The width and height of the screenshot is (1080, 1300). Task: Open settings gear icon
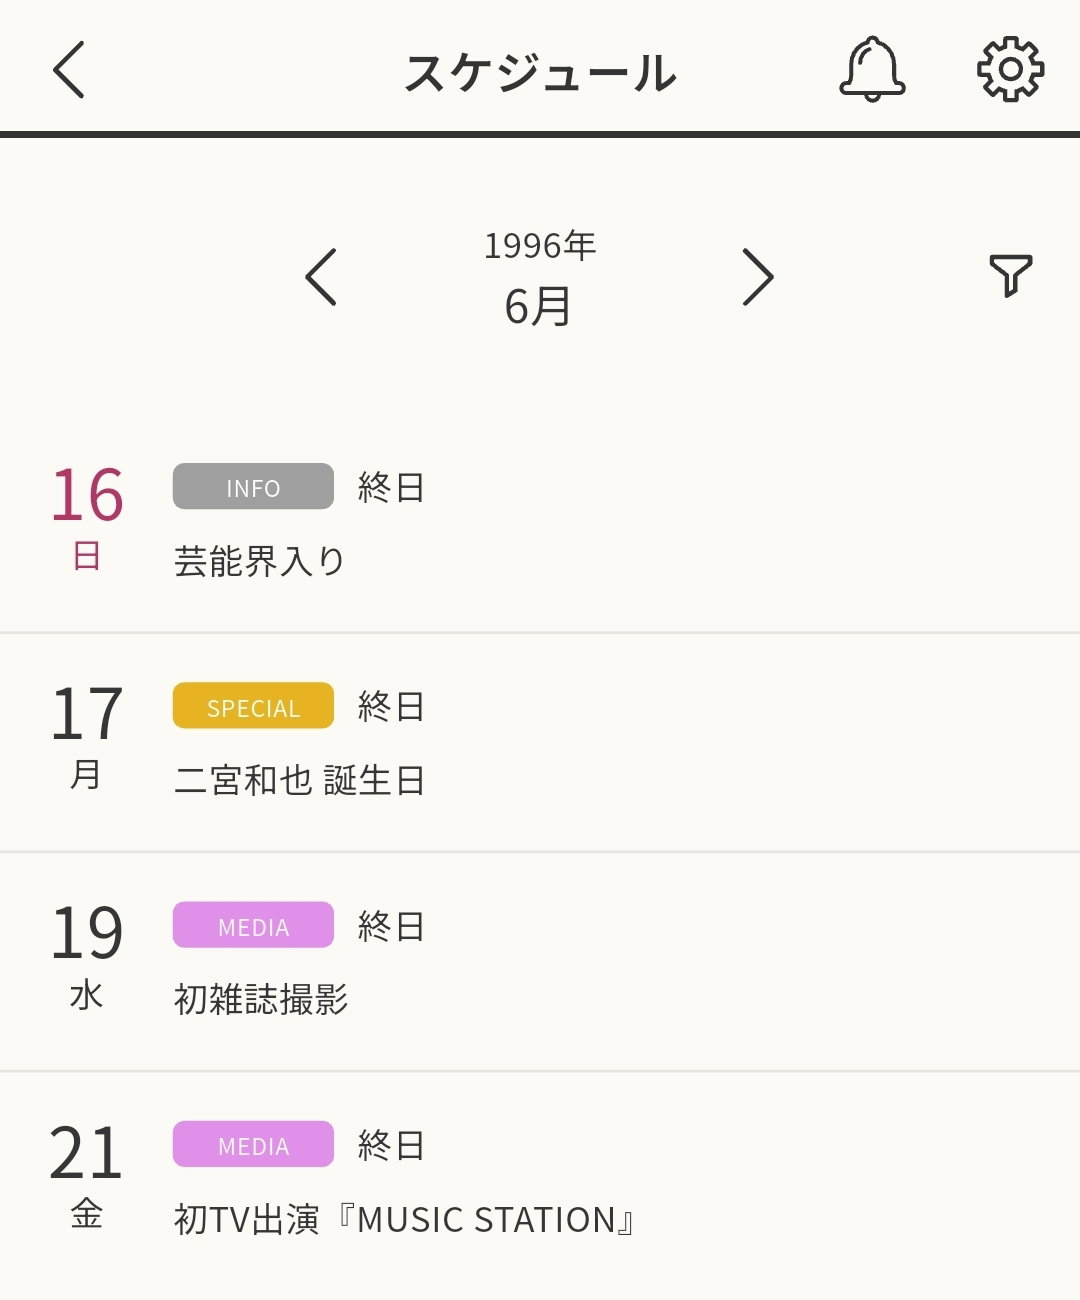click(1010, 69)
